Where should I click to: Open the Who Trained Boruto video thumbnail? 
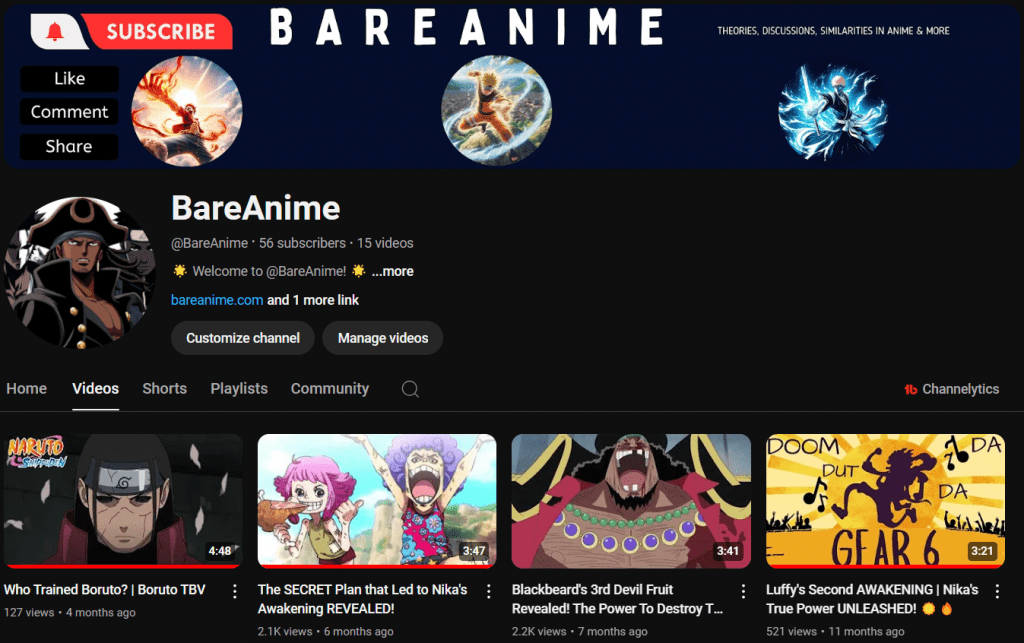point(123,501)
